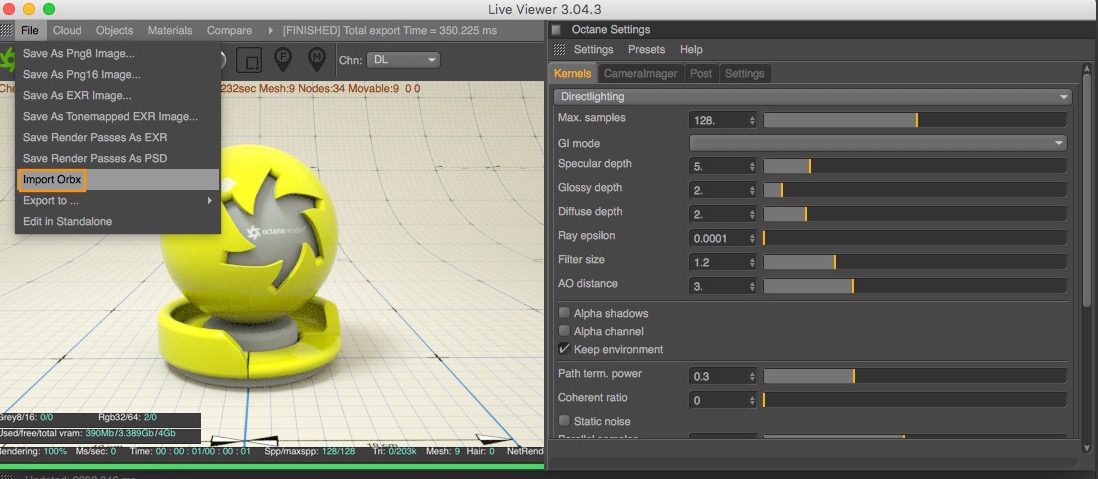The width and height of the screenshot is (1098, 479).
Task: Click the settings panel scrollbar up arrow
Action: (1087, 69)
